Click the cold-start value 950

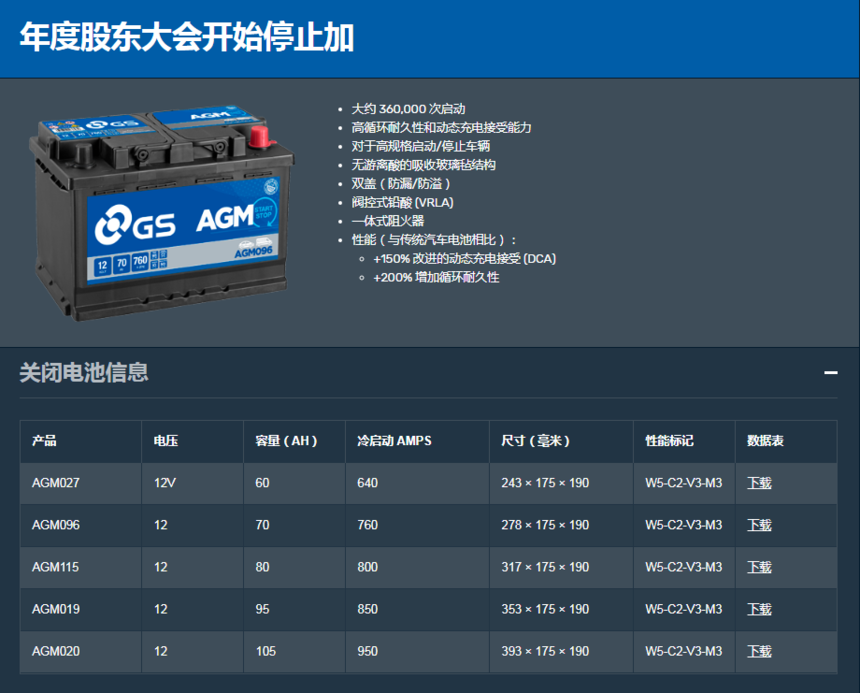click(x=367, y=651)
